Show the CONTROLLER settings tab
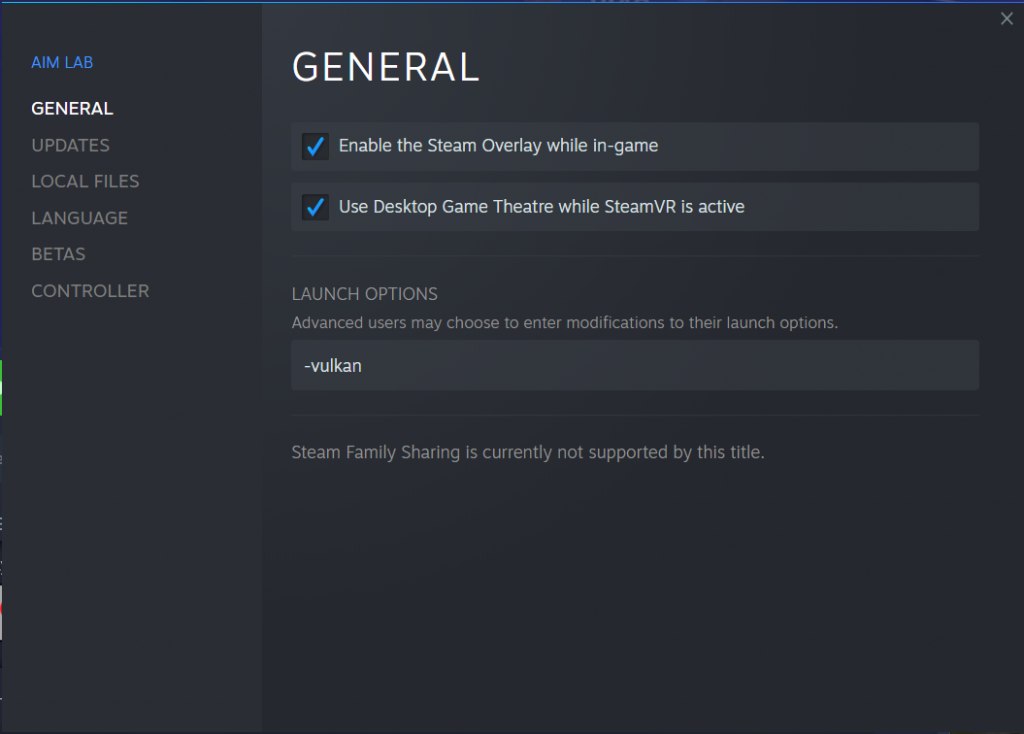 click(90, 291)
